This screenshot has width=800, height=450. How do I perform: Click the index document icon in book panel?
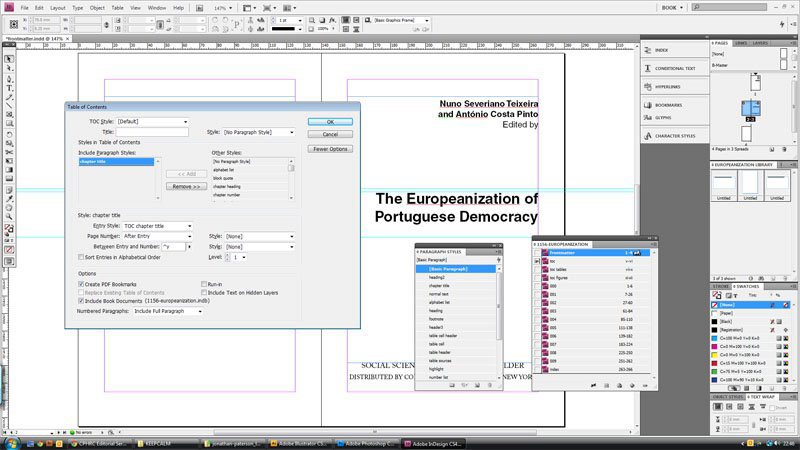tap(545, 369)
